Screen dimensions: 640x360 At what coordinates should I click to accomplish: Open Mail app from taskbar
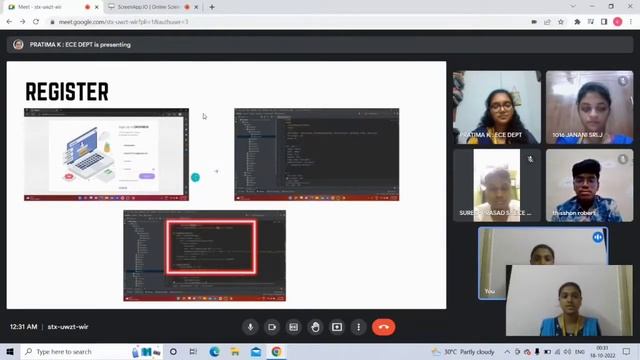click(256, 352)
